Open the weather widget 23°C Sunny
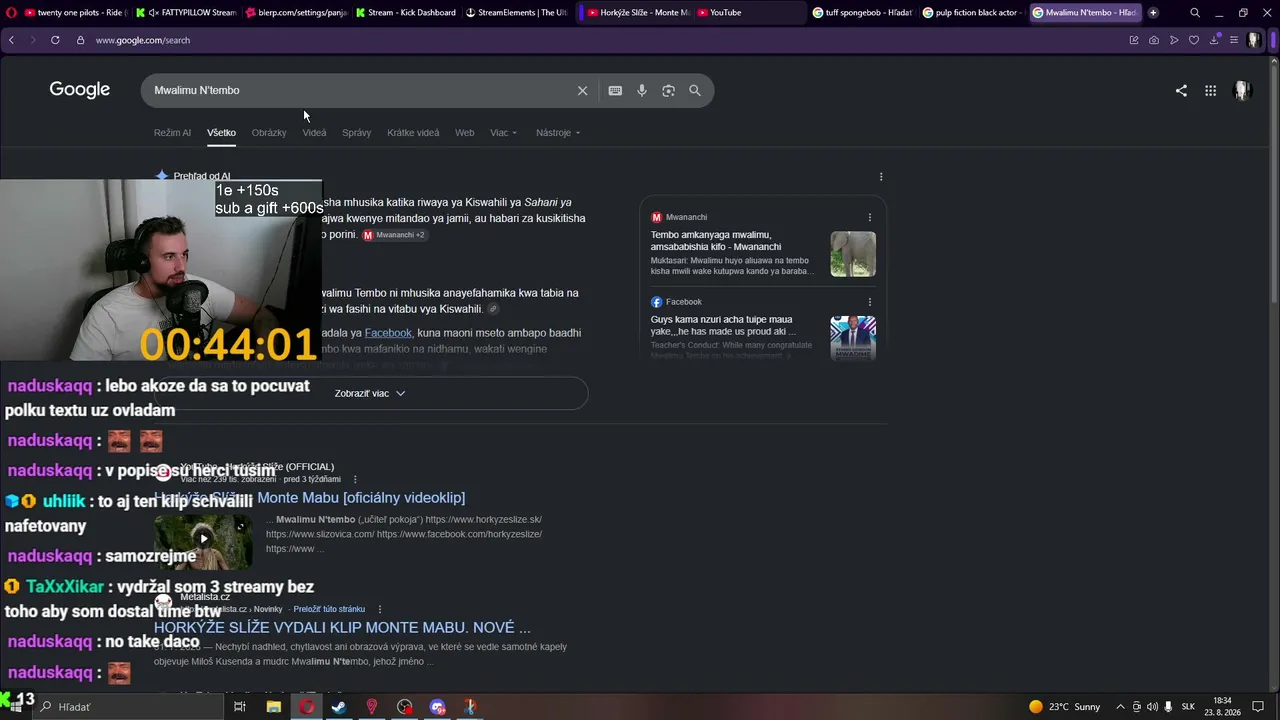This screenshot has width=1280, height=720. 1065,707
